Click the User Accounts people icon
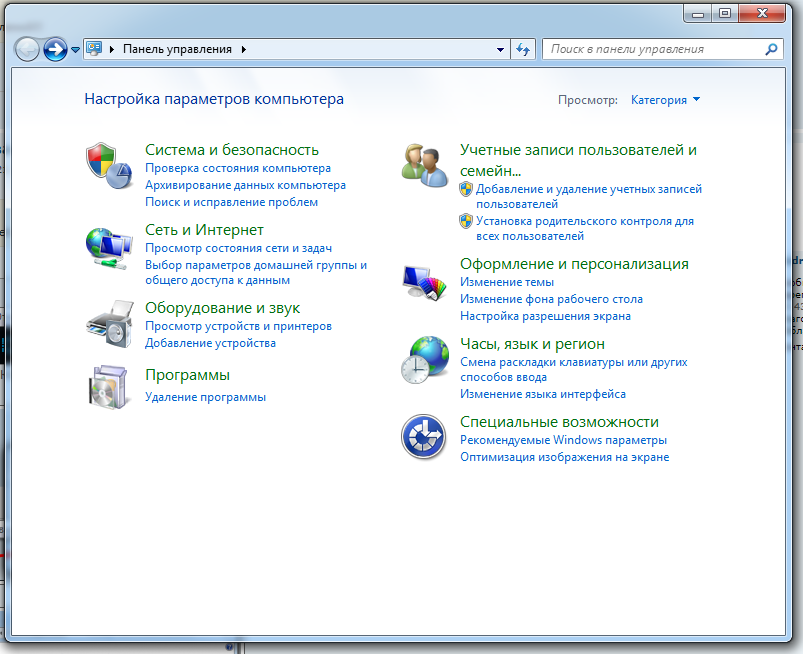This screenshot has width=803, height=654. pyautogui.click(x=425, y=165)
